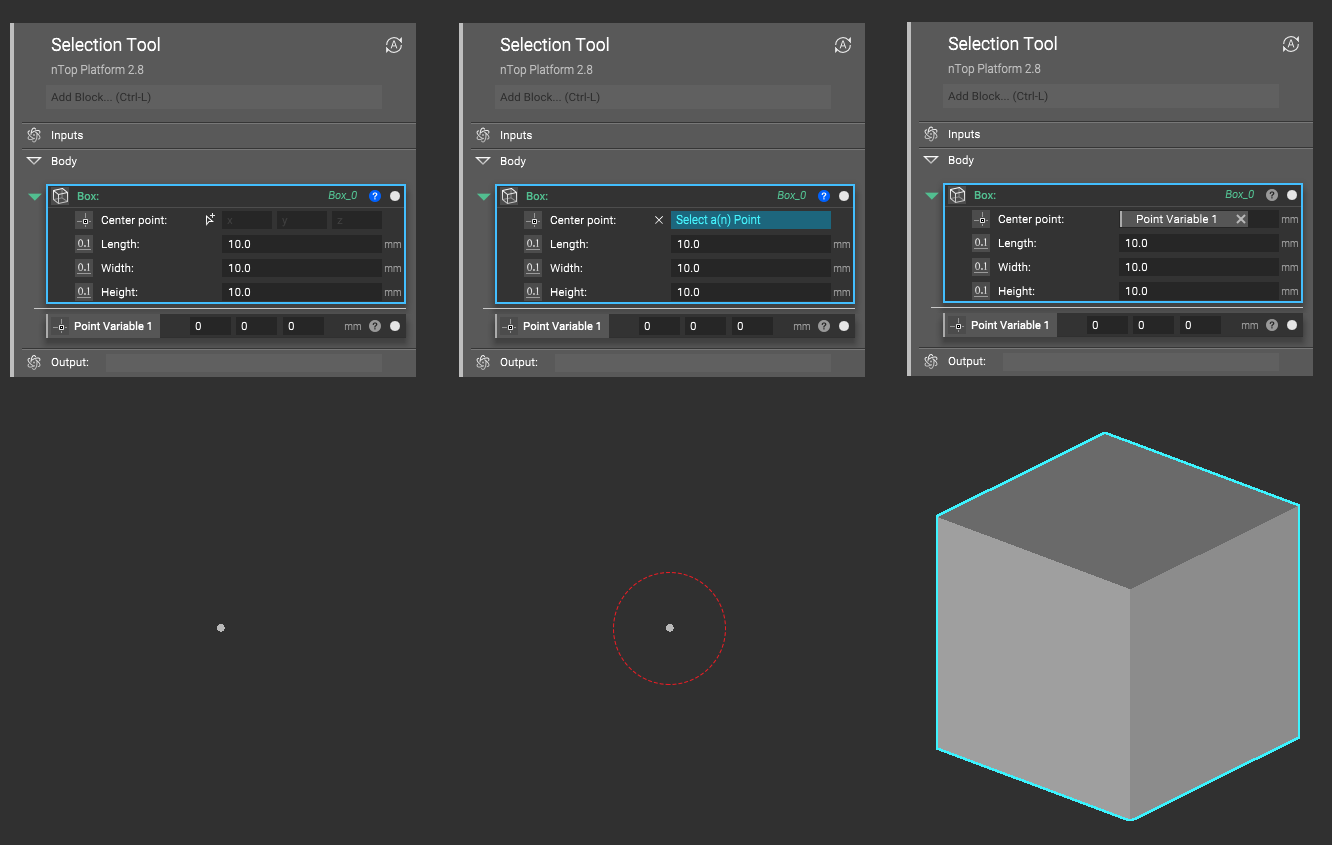Click the Inputs gear icon in the left panel
The height and width of the screenshot is (845, 1332).
[34, 135]
